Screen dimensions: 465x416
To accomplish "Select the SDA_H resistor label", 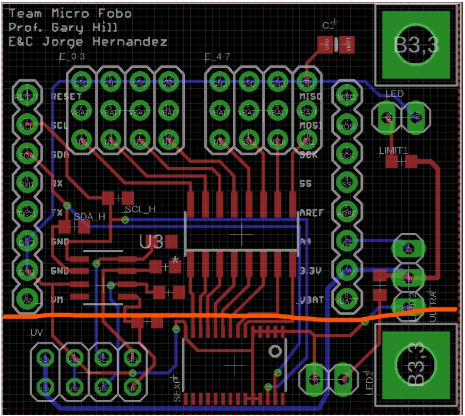I will click(x=89, y=217).
